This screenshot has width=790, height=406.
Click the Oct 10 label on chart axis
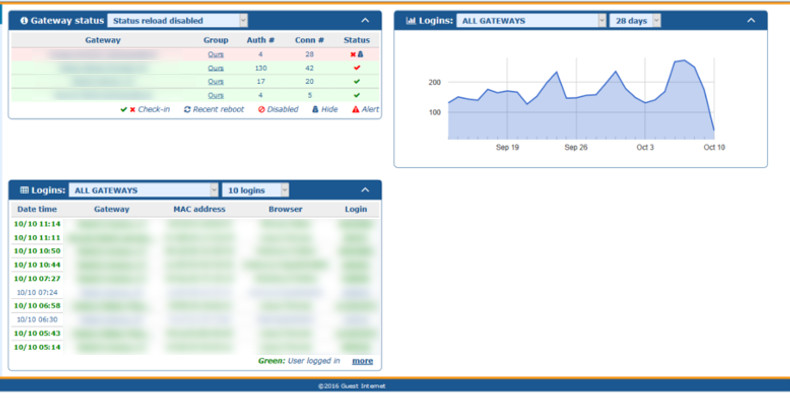(x=714, y=148)
